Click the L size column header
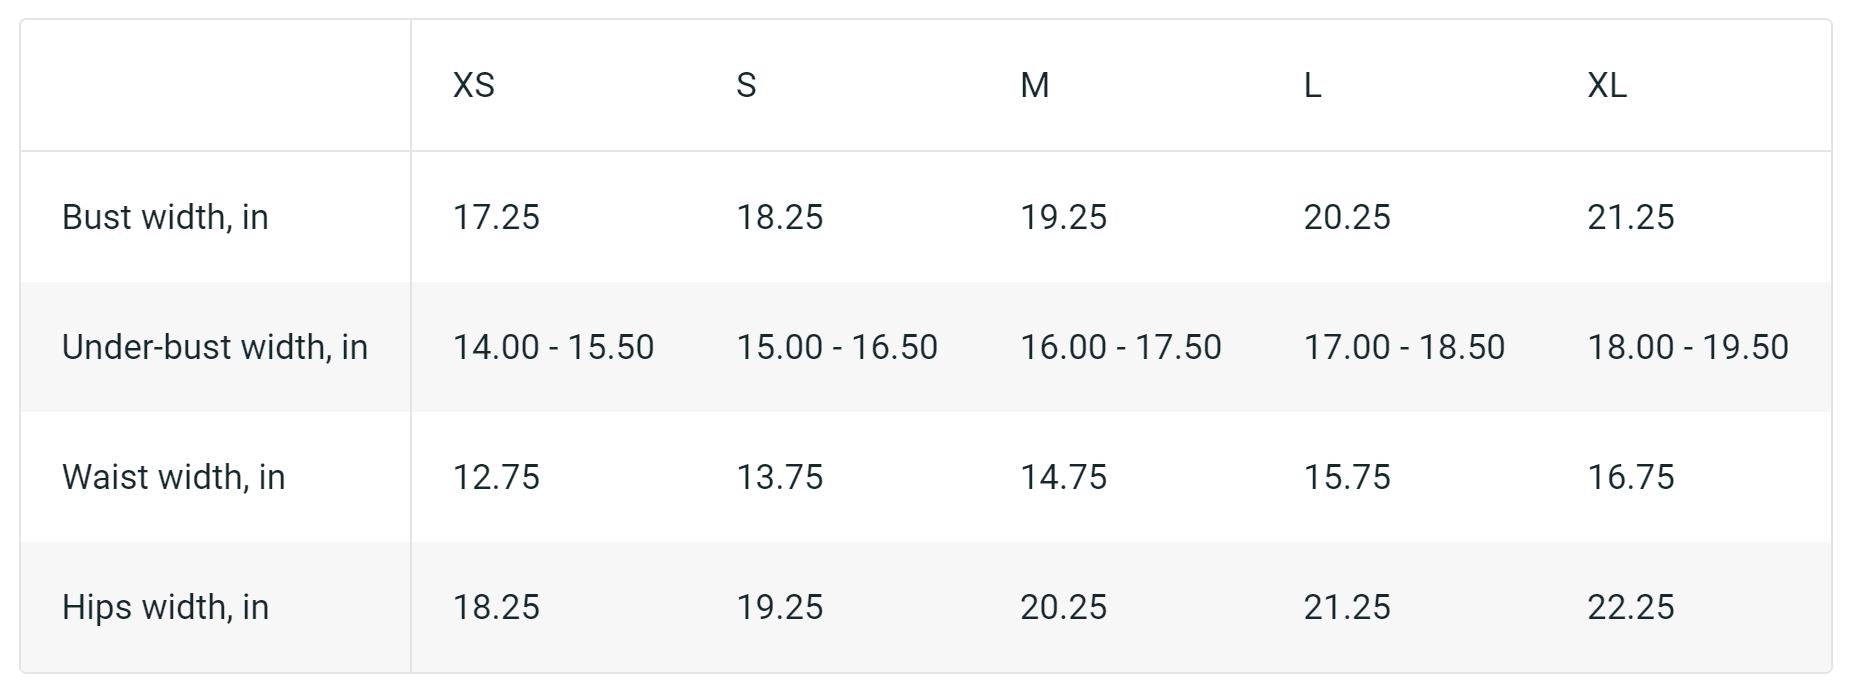1850x689 pixels. pyautogui.click(x=1312, y=85)
